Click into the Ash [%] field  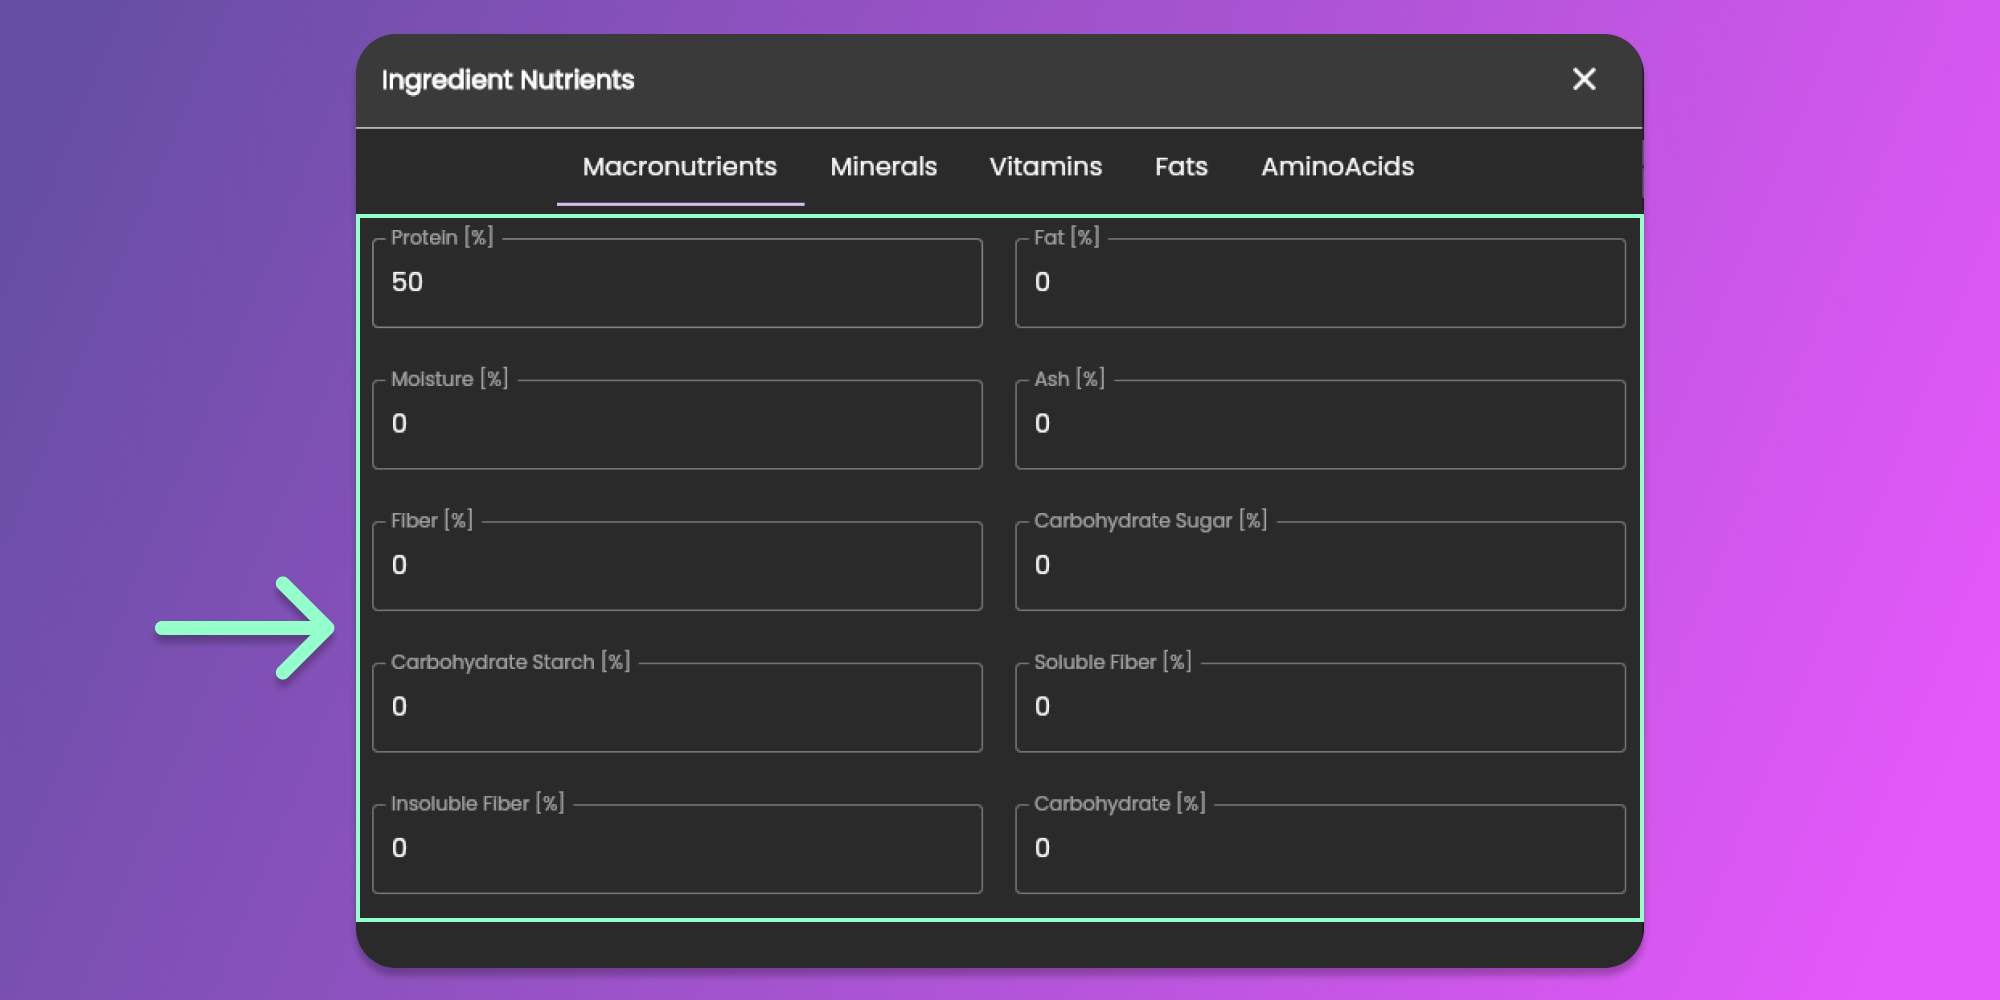point(1320,424)
